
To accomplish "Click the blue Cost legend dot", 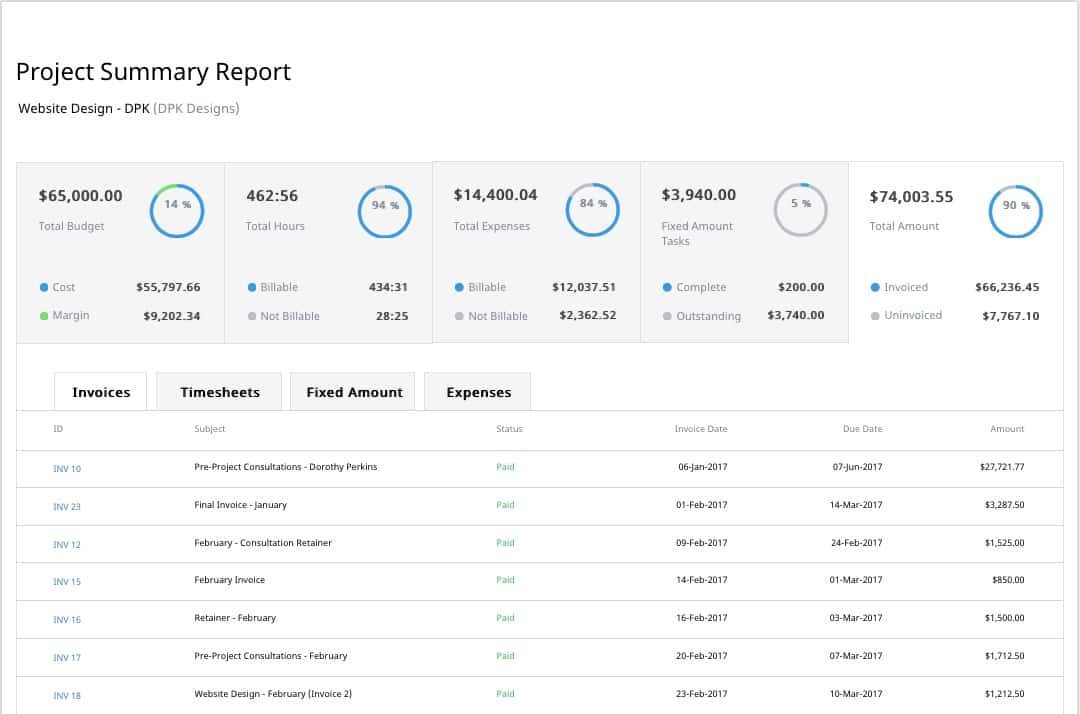I will 44,288.
